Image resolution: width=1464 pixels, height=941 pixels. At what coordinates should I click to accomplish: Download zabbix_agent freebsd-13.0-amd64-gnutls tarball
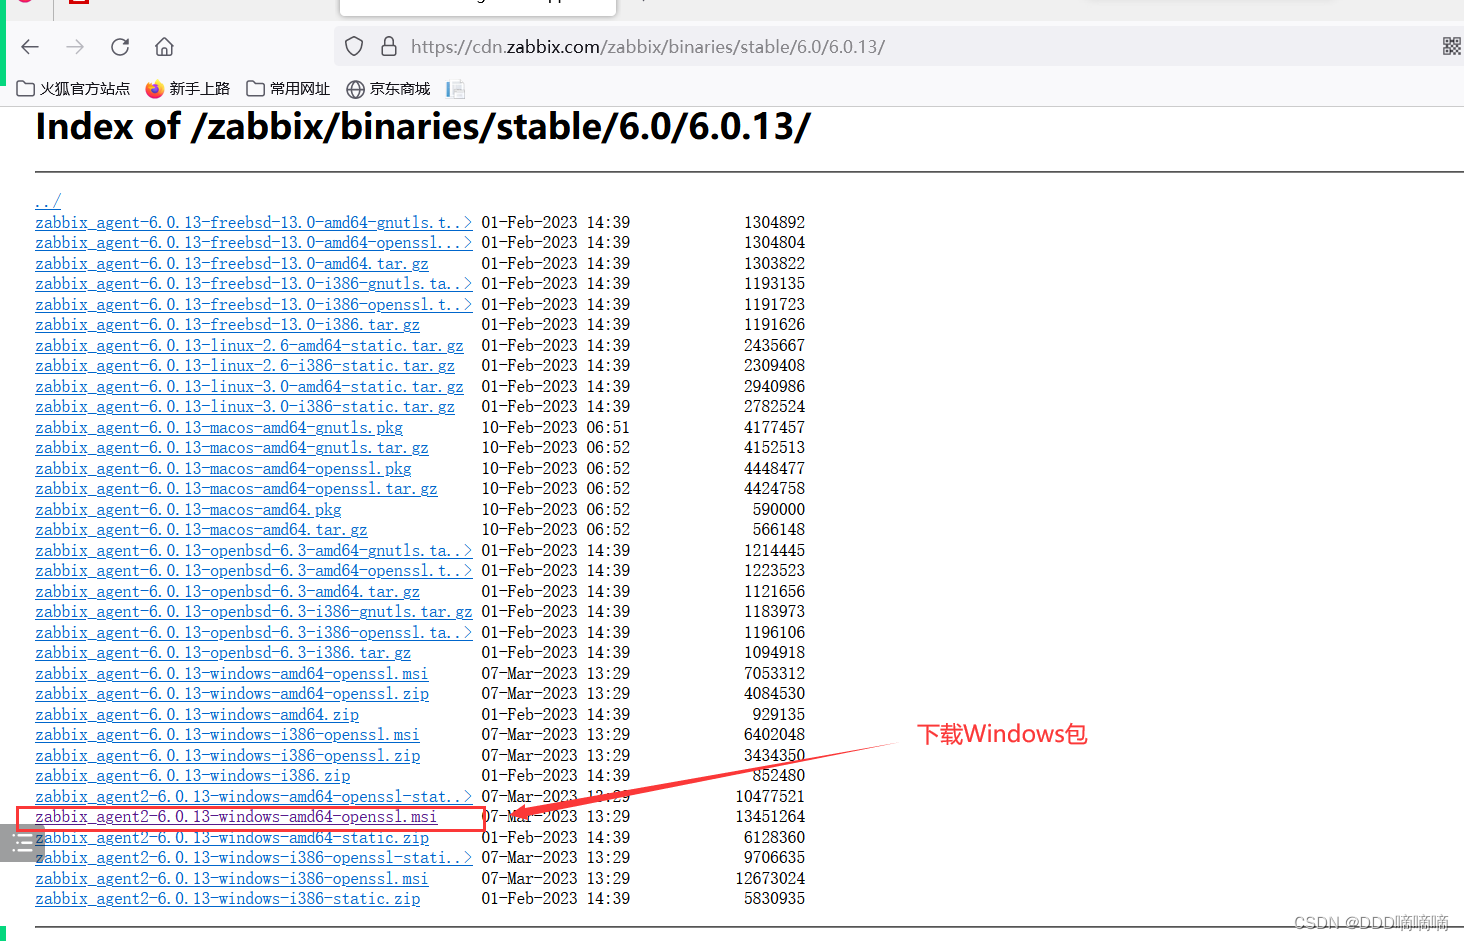coord(254,222)
